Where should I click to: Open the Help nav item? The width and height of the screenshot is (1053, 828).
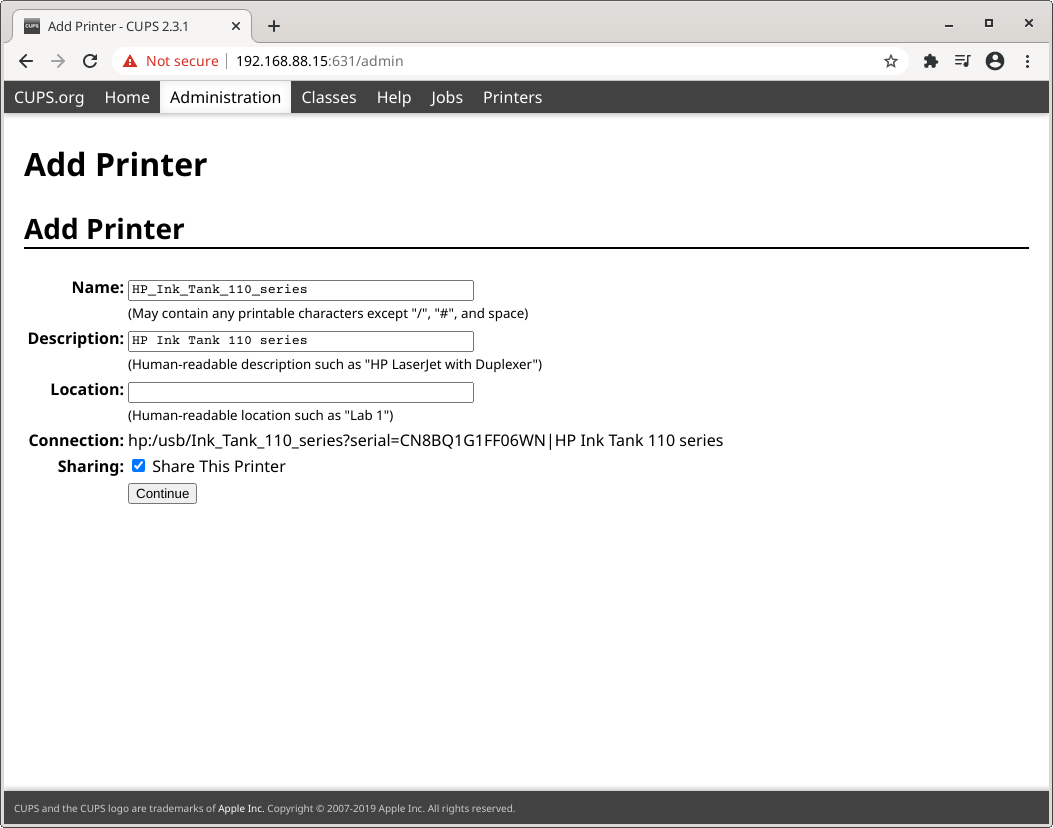394,97
